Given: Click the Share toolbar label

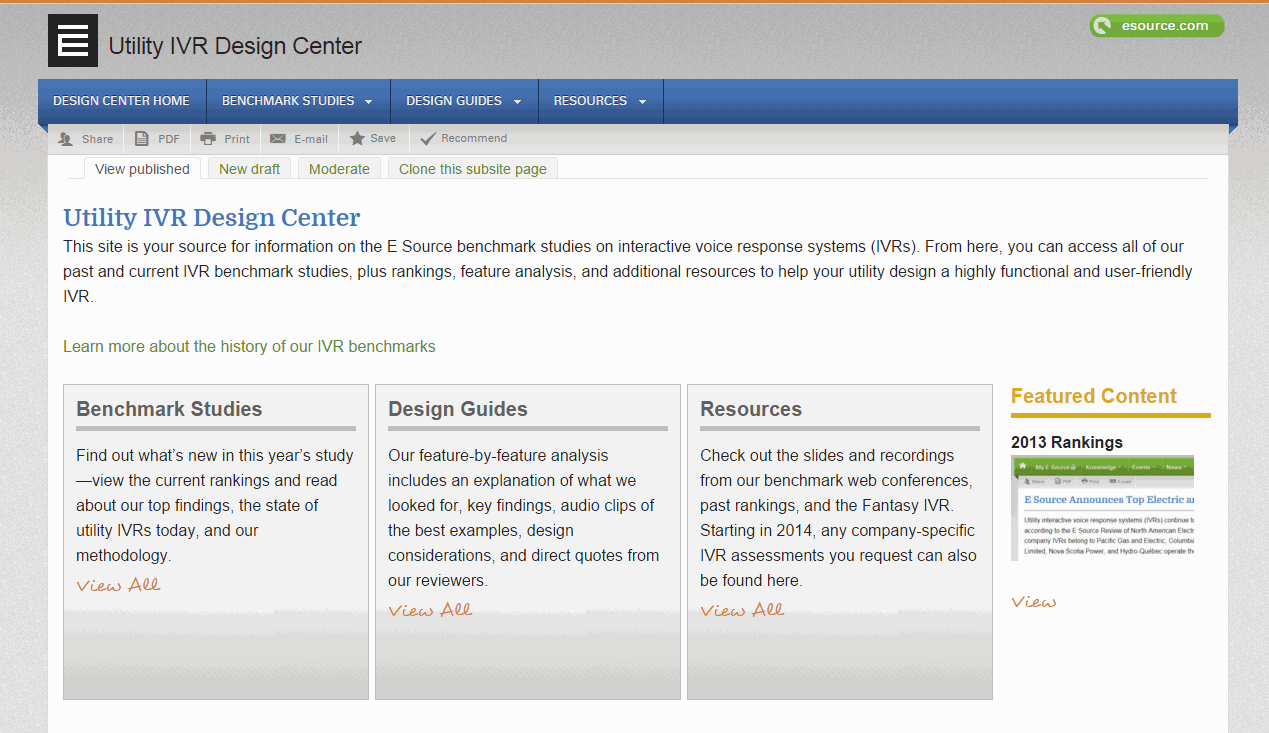Looking at the screenshot, I should (x=98, y=139).
